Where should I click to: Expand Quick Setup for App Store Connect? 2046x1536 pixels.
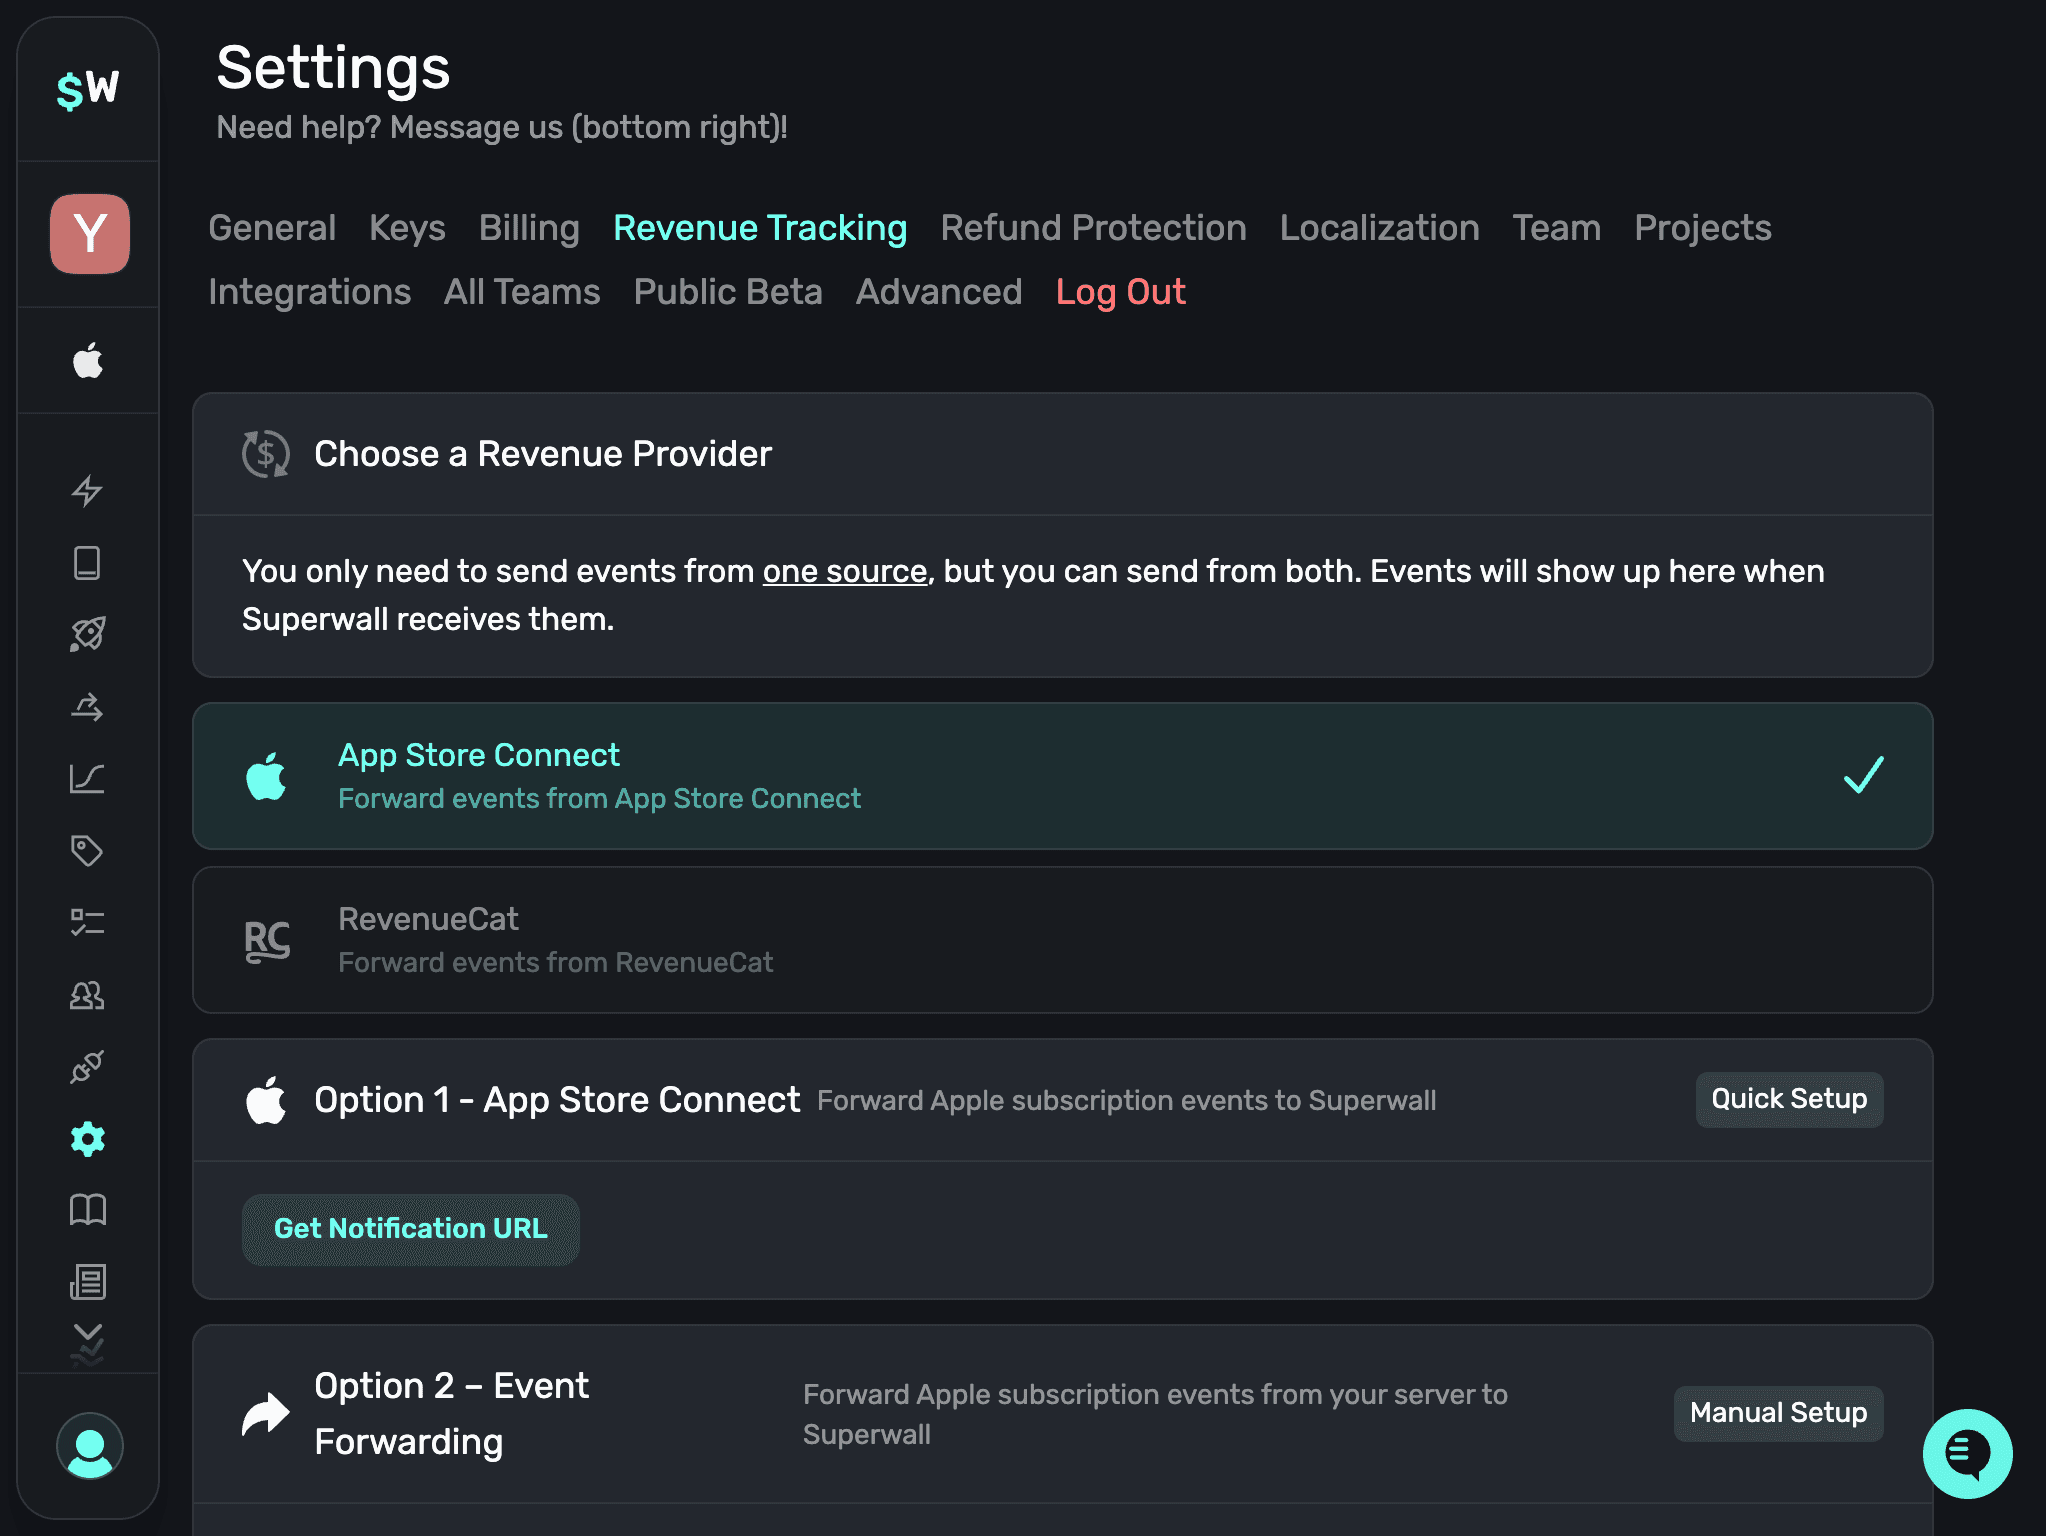[x=1788, y=1099]
